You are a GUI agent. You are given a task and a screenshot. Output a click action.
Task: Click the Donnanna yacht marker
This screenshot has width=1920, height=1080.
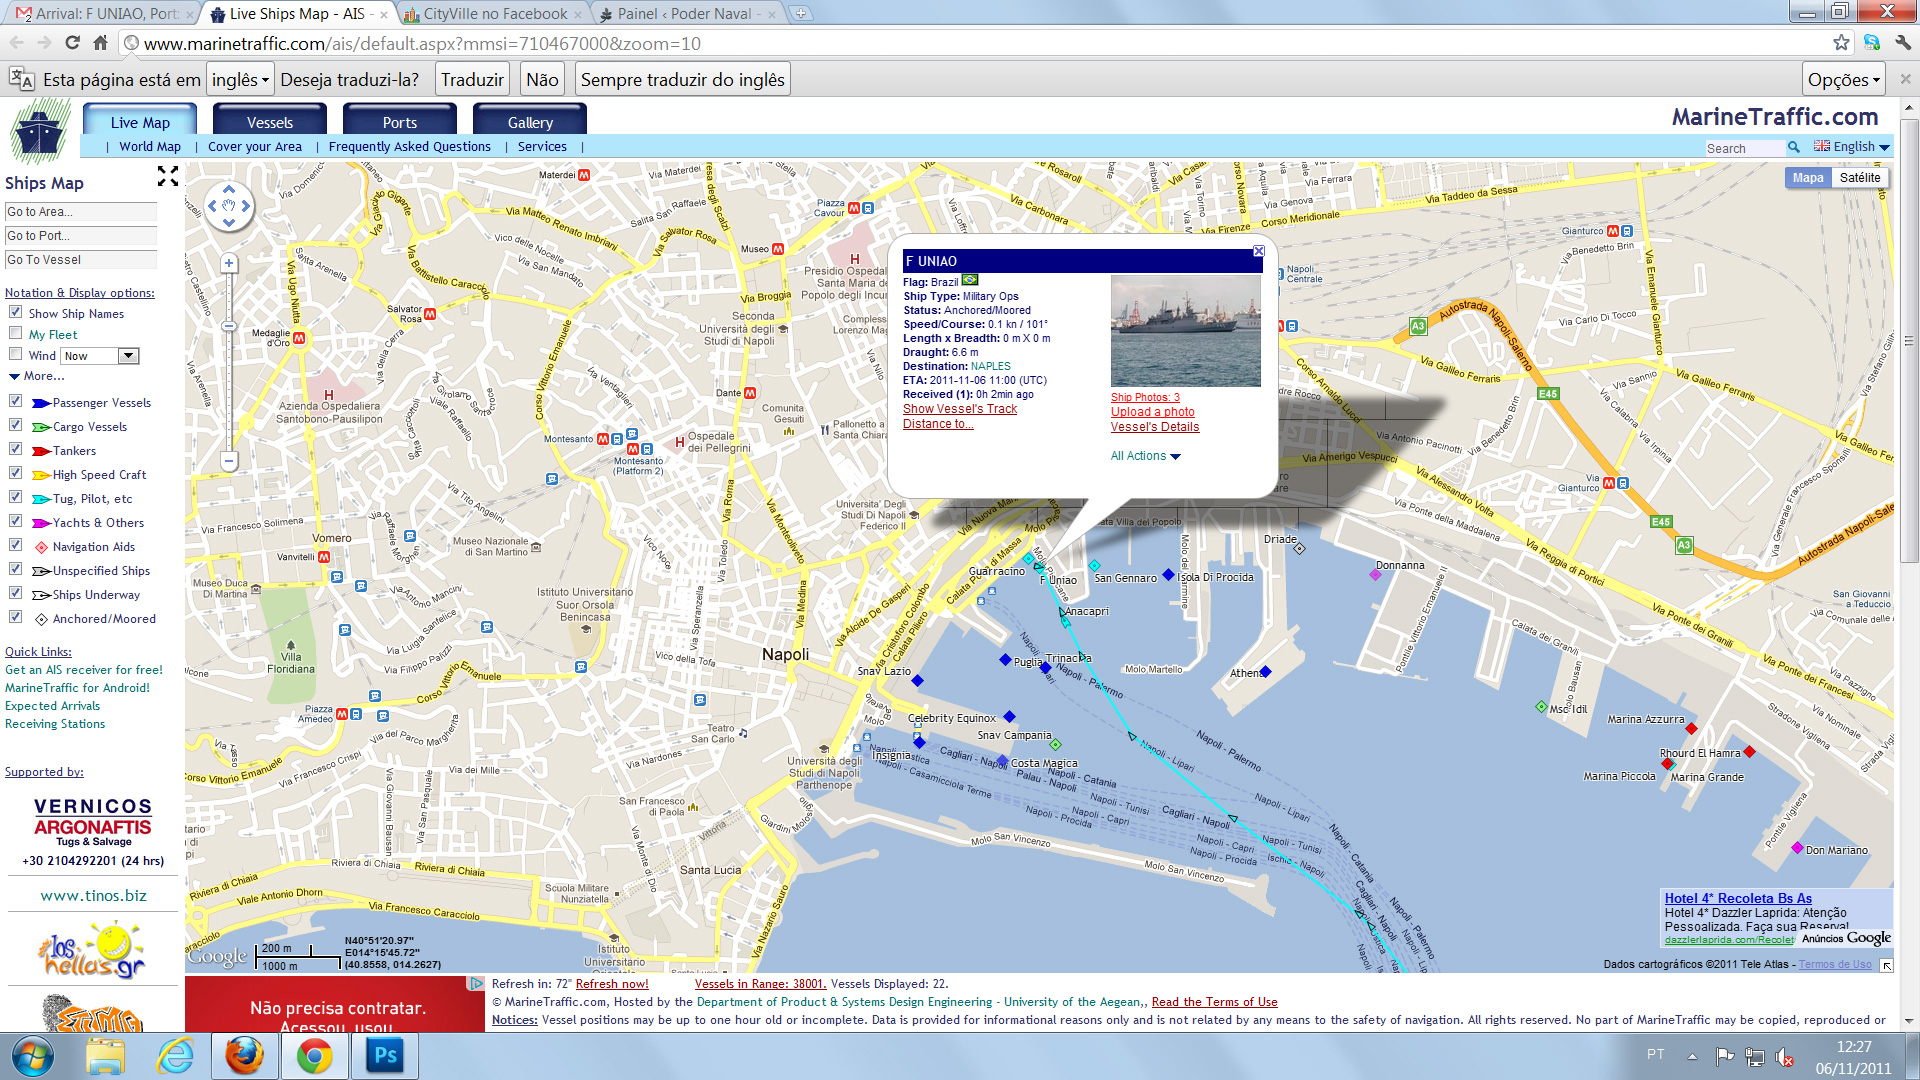click(1375, 575)
